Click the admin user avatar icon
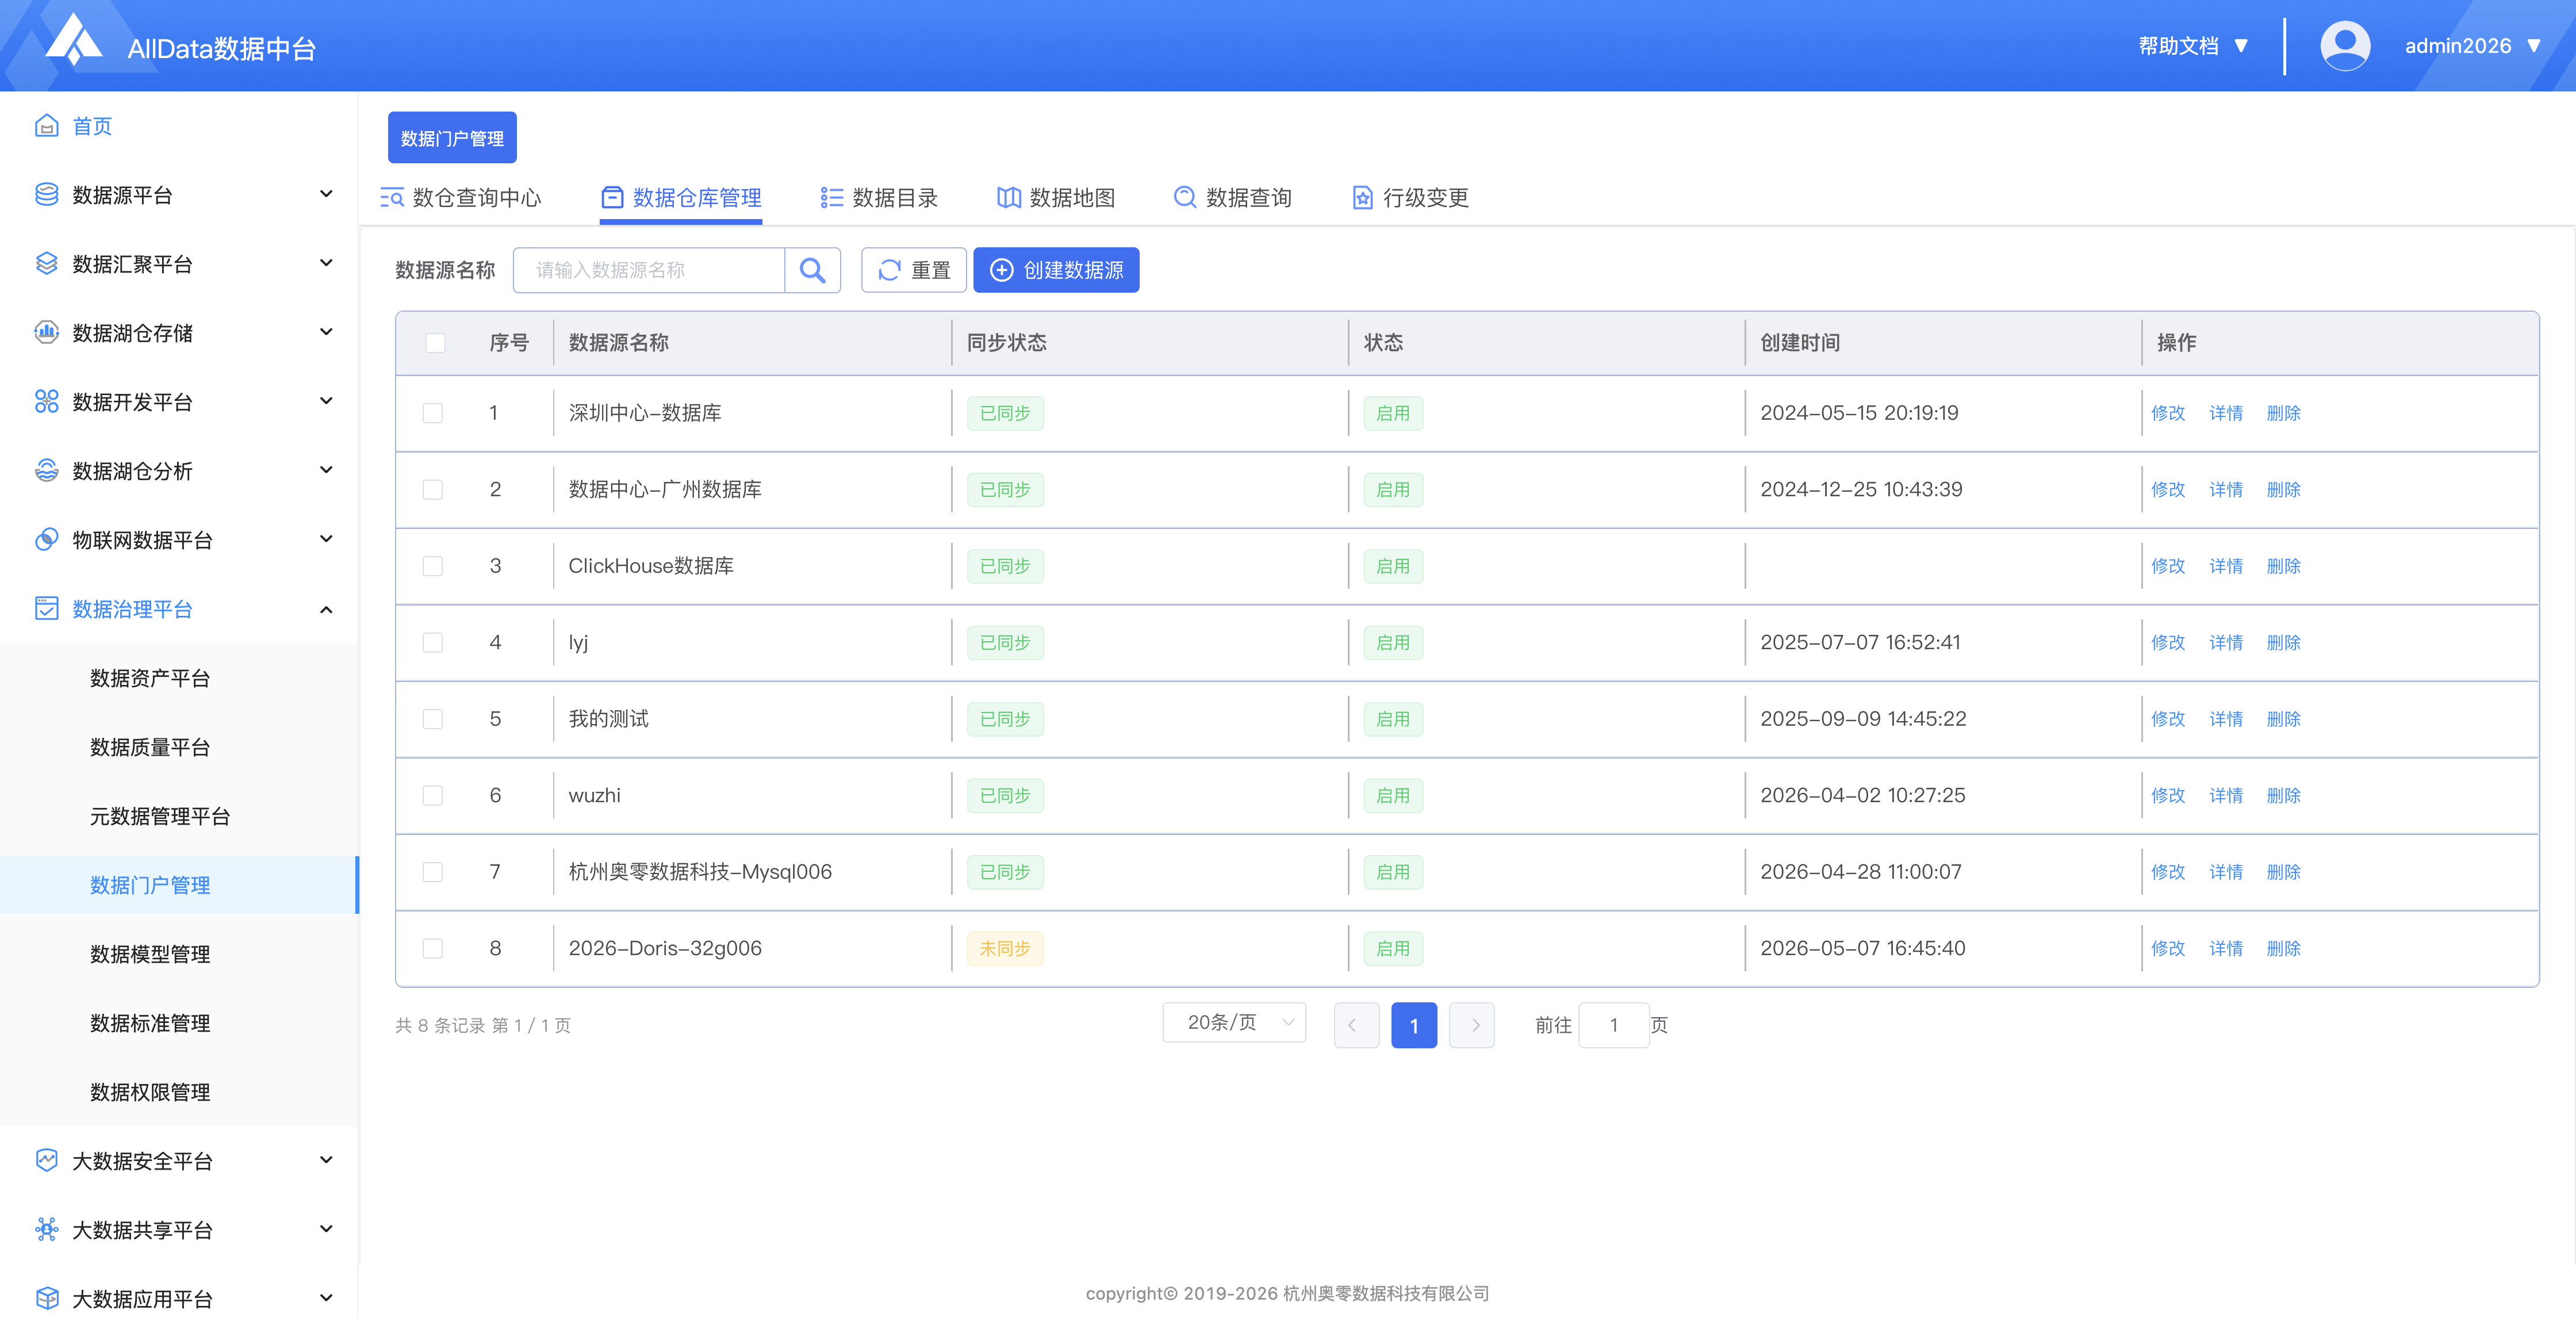This screenshot has height=1318, width=2576. [x=2344, y=46]
